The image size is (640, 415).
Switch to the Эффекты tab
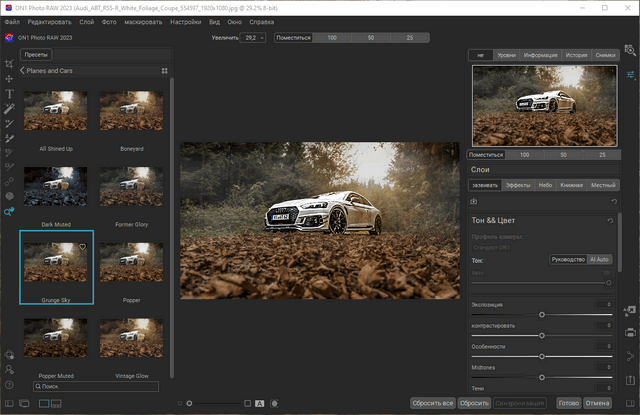pos(517,185)
